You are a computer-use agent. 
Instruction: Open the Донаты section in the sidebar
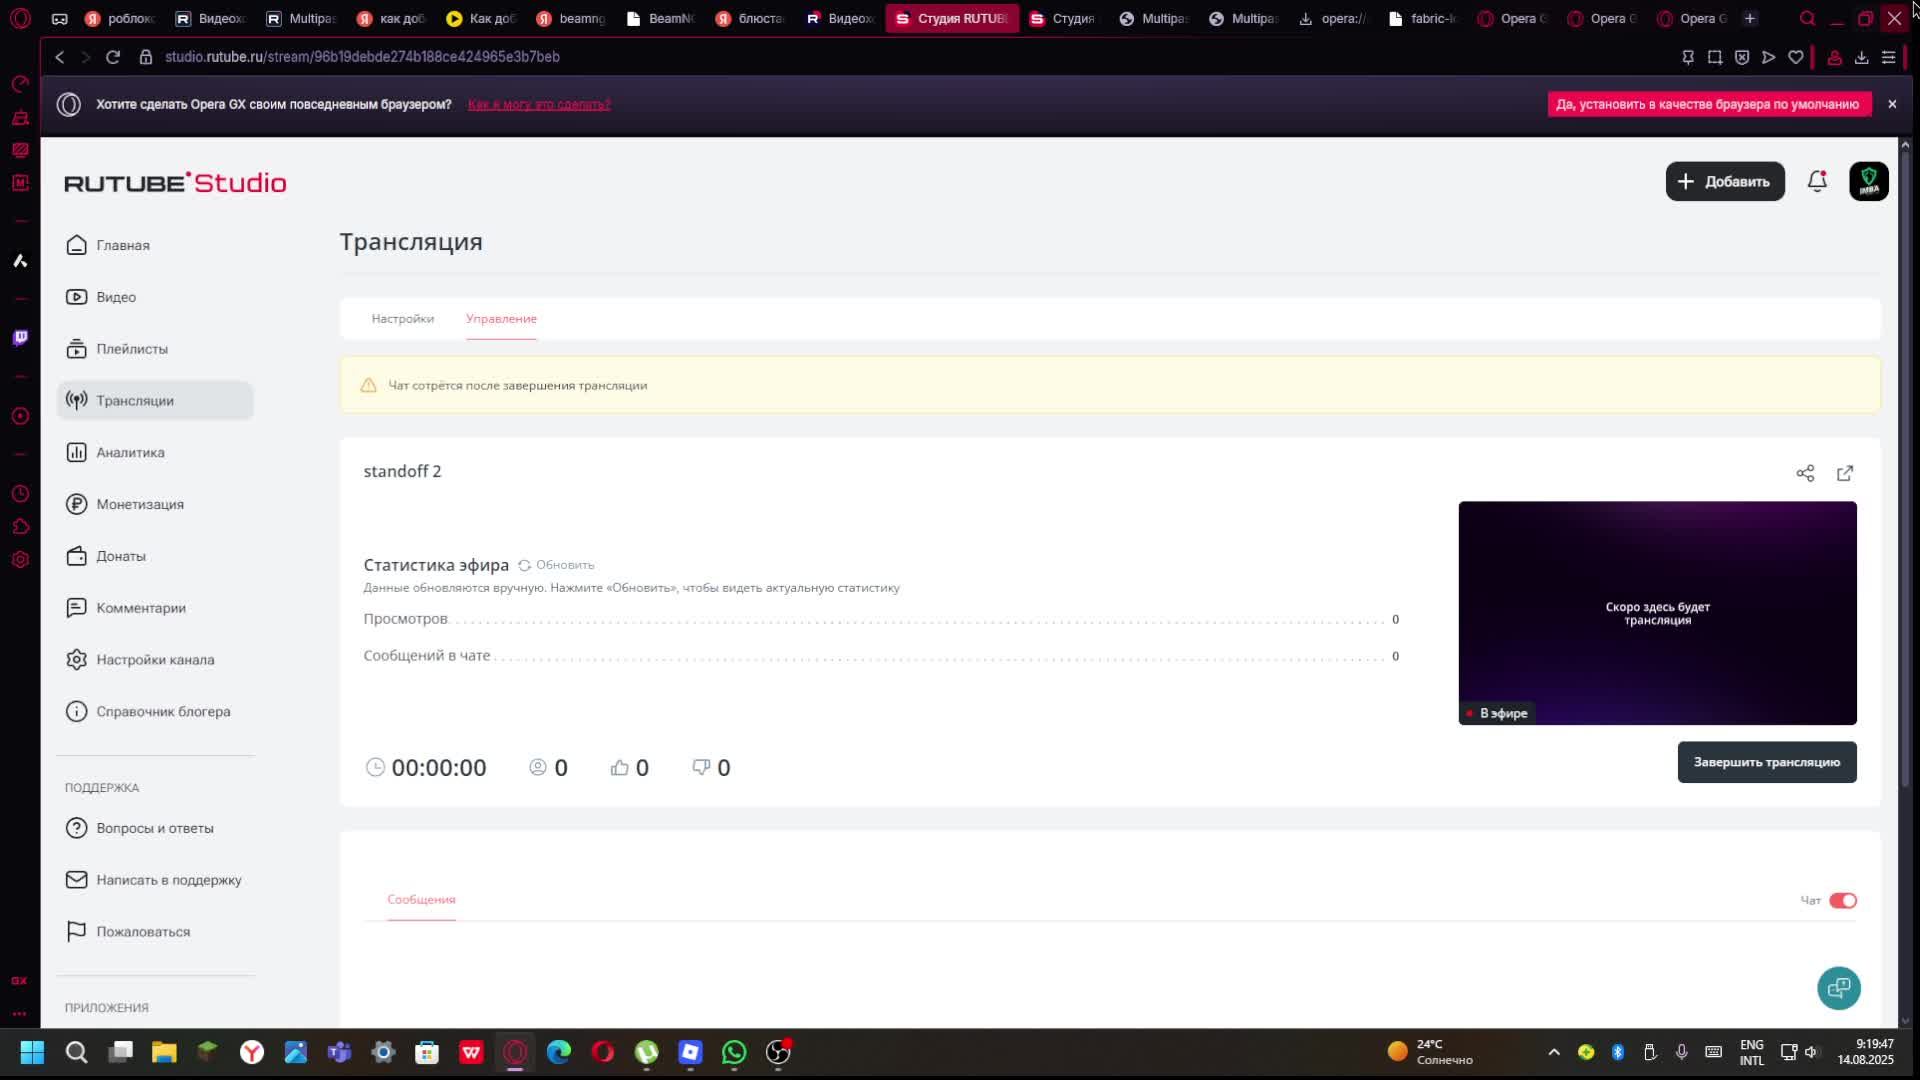[120, 556]
